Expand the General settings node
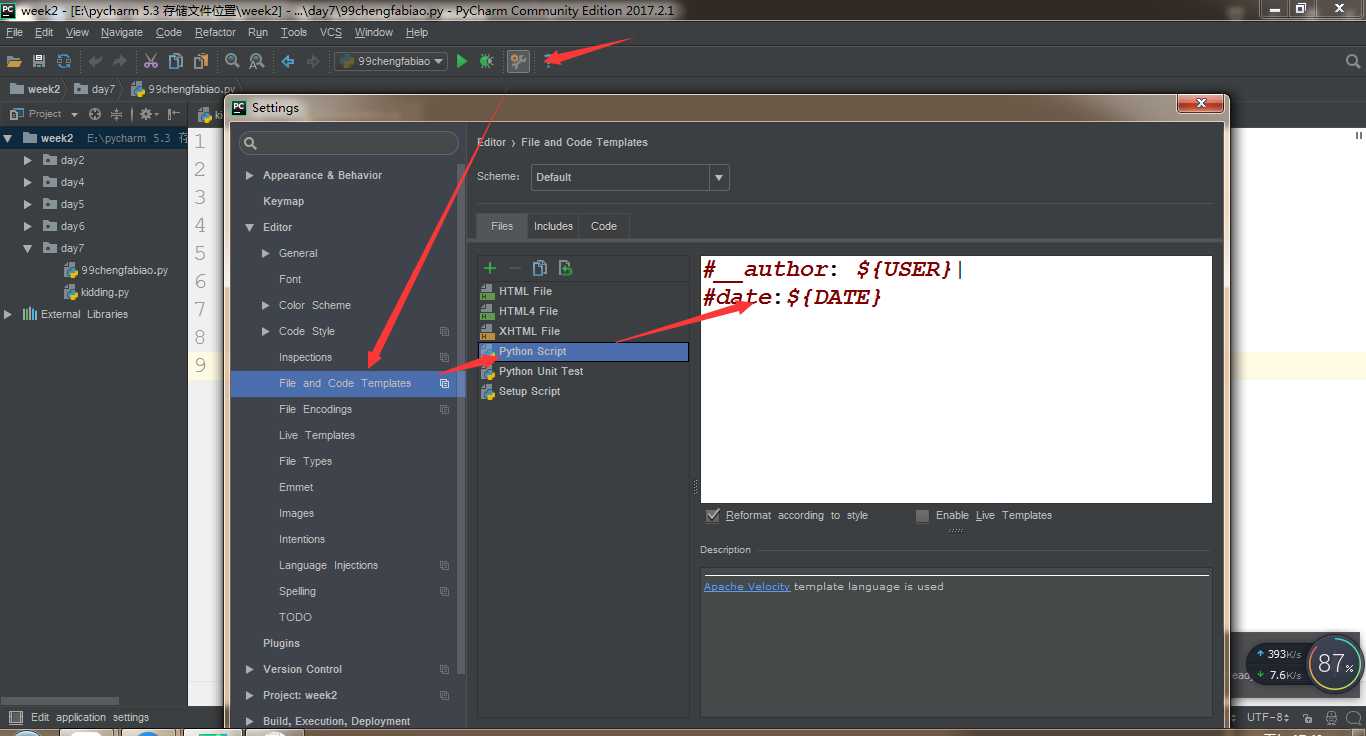Screen dimensions: 1366x736 pos(265,253)
